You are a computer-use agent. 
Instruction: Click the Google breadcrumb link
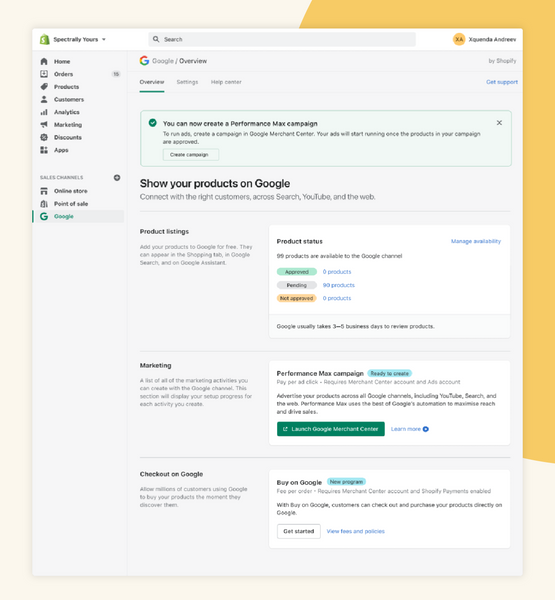click(x=163, y=61)
